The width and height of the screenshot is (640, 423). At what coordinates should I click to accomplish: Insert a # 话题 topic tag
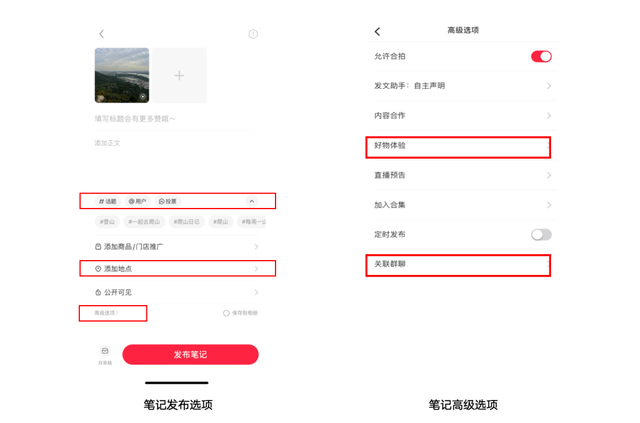point(108,201)
